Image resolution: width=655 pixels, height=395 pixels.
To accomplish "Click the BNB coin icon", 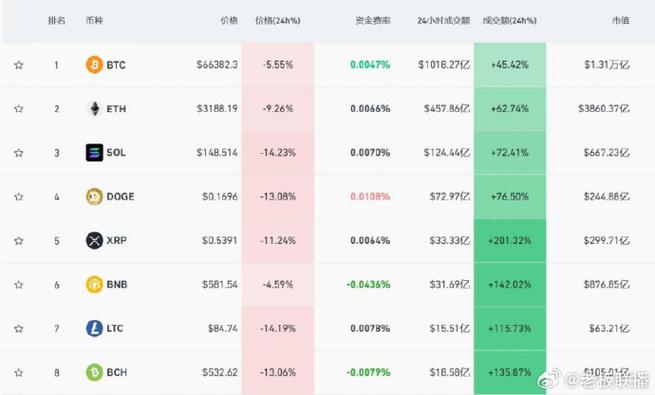I will click(94, 284).
